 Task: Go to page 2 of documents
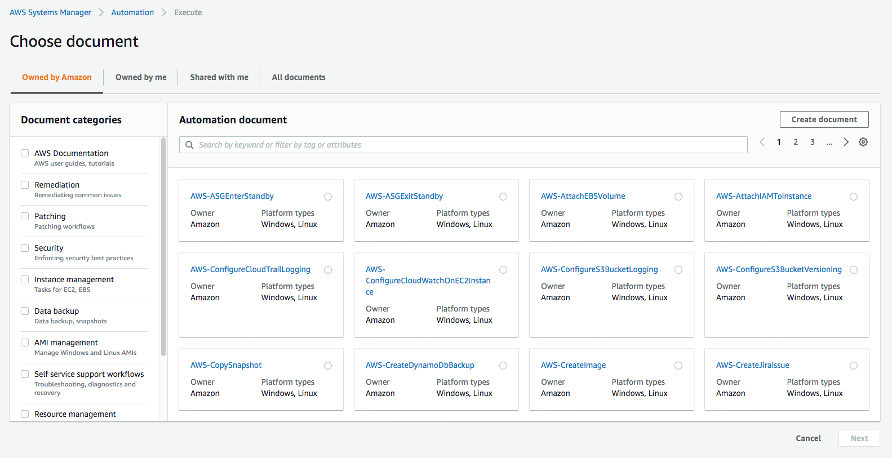click(796, 142)
